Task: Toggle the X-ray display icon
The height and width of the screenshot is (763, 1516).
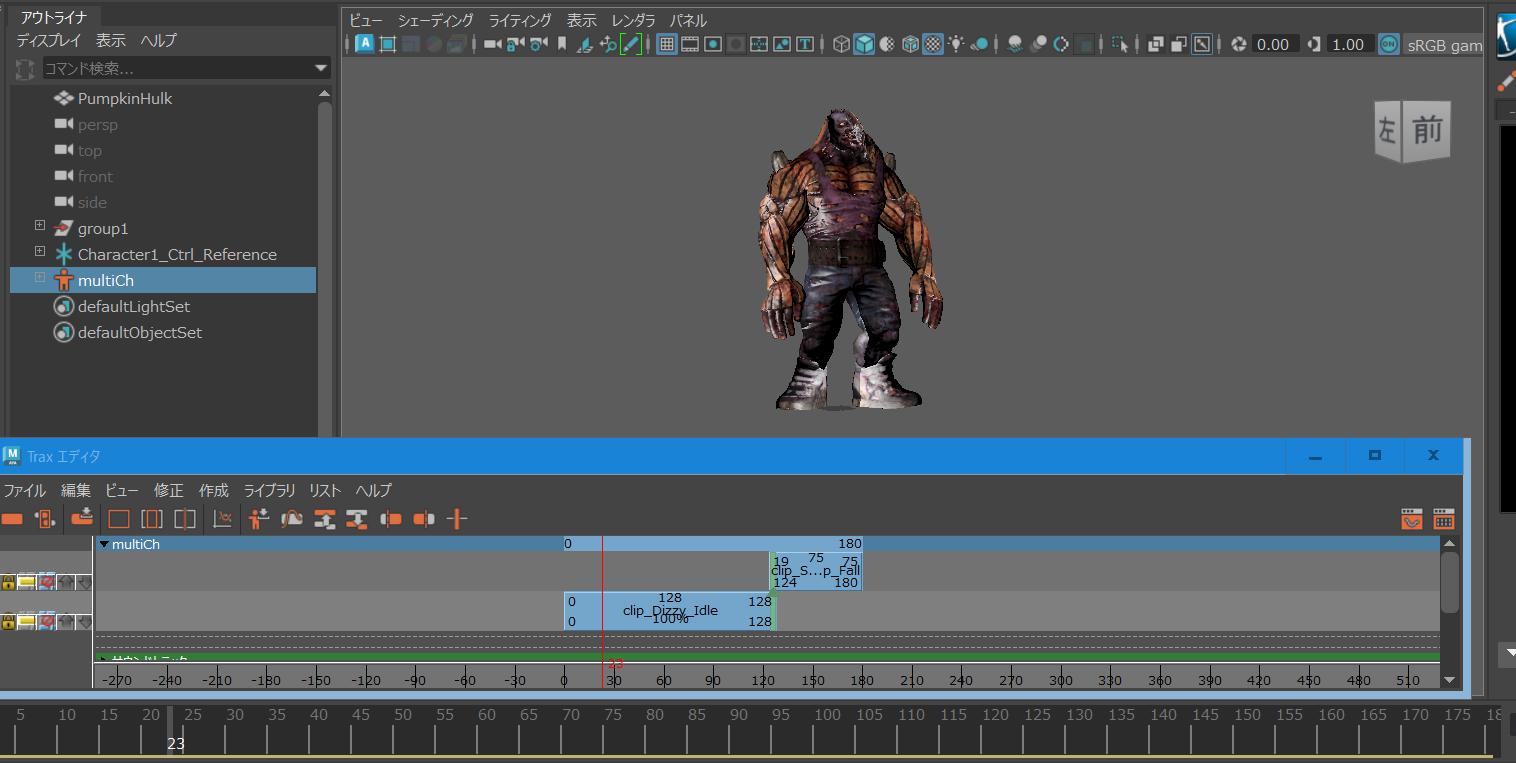Action: pos(1155,44)
